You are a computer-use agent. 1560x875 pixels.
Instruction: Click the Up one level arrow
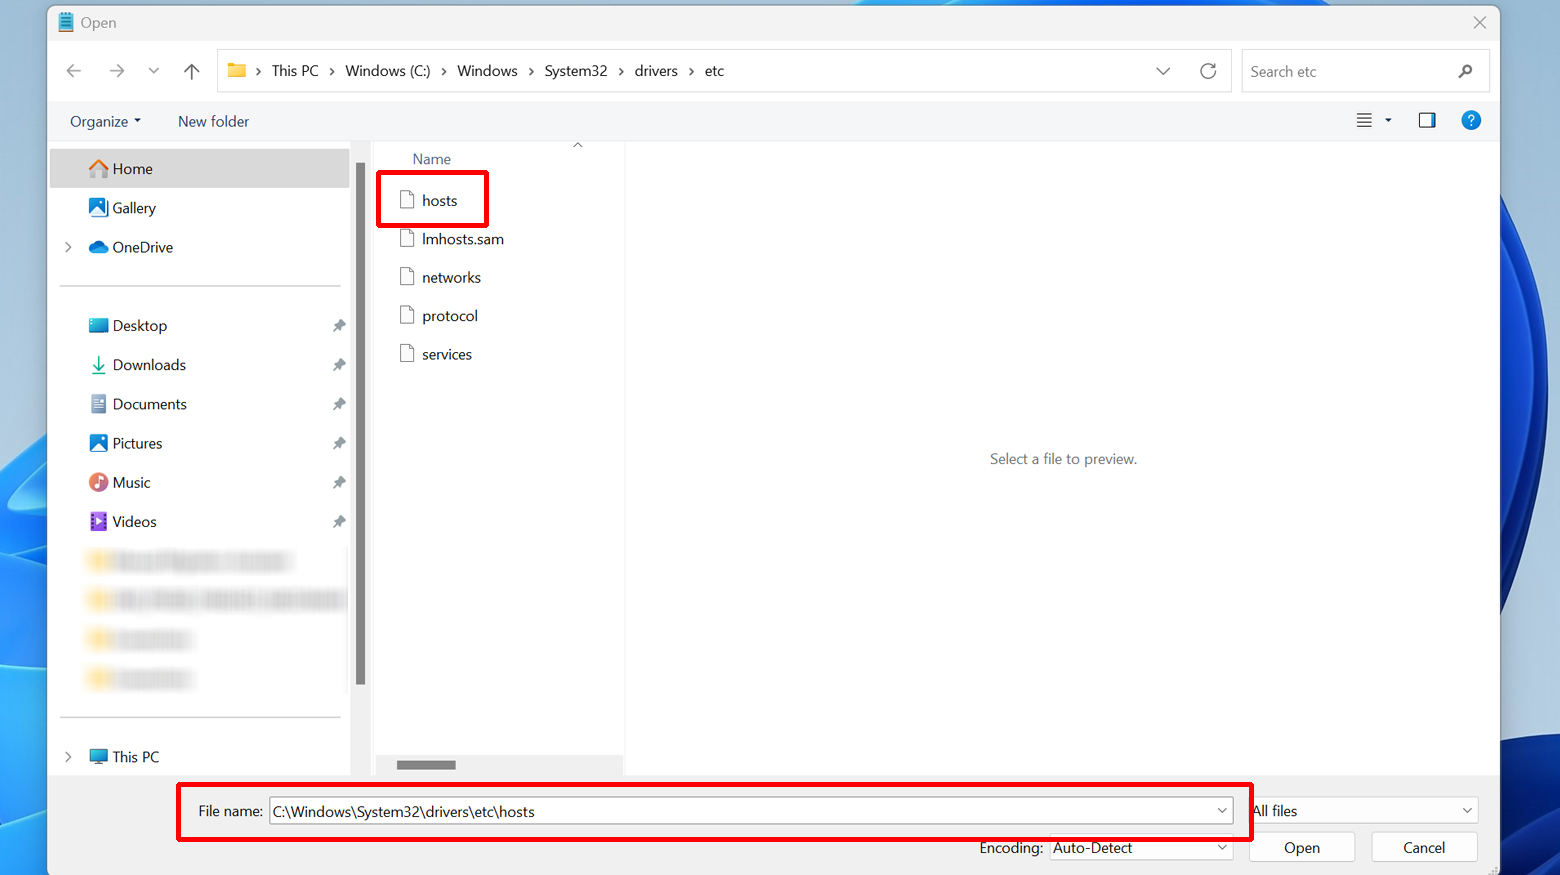pyautogui.click(x=192, y=71)
